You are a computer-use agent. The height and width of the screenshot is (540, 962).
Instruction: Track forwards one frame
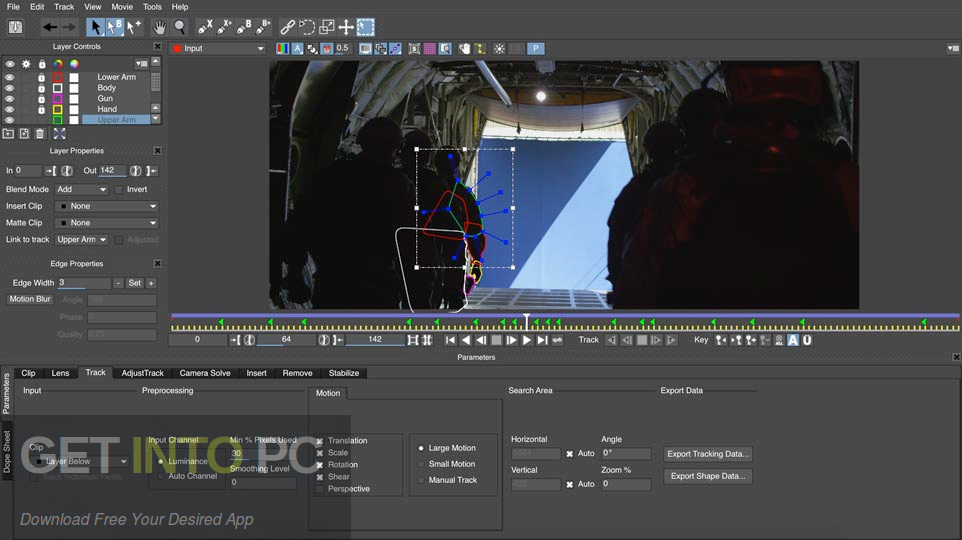(x=656, y=340)
